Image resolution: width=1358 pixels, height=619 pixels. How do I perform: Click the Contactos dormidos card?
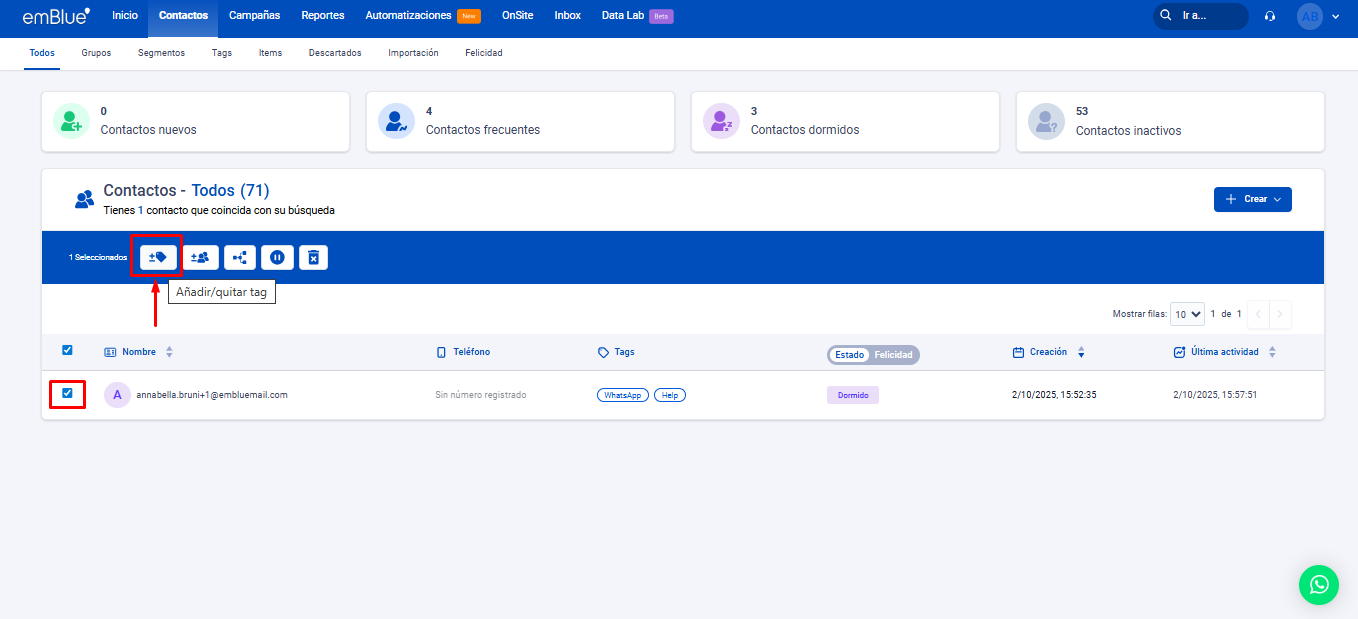844,121
